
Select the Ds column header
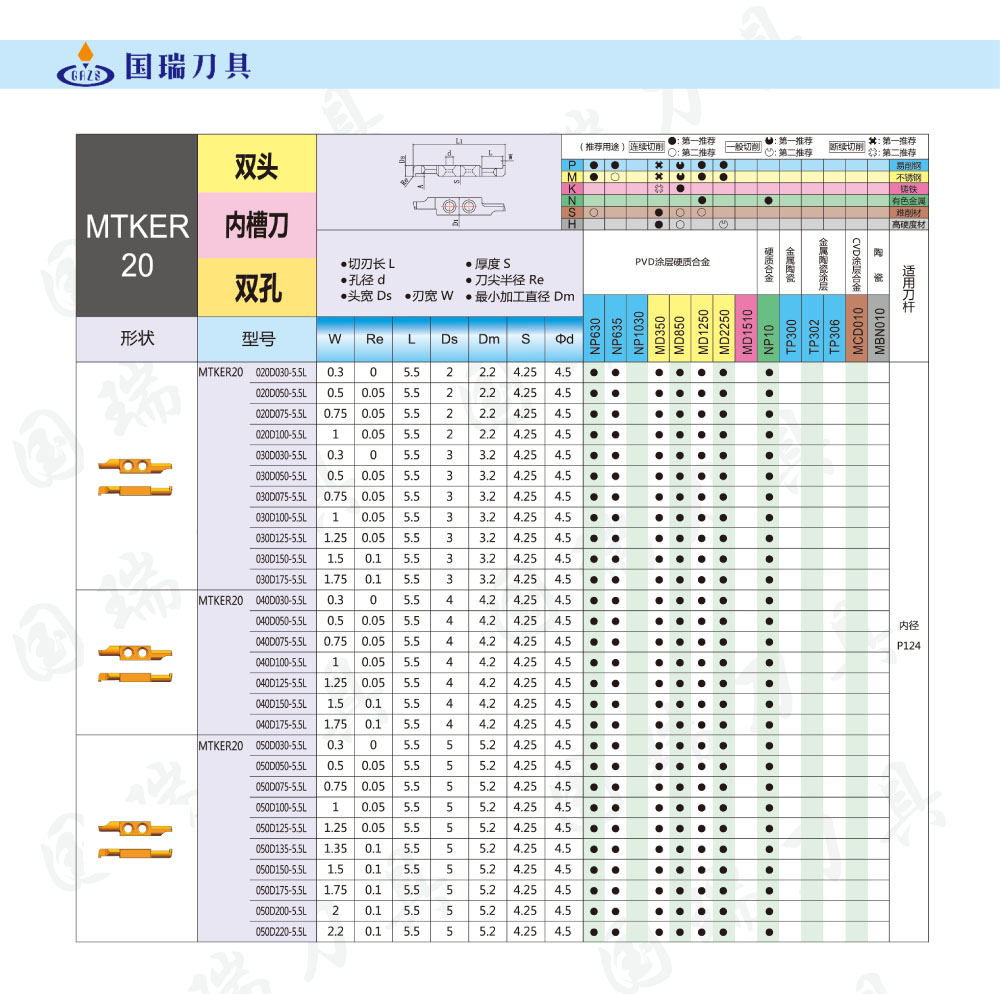click(x=450, y=339)
